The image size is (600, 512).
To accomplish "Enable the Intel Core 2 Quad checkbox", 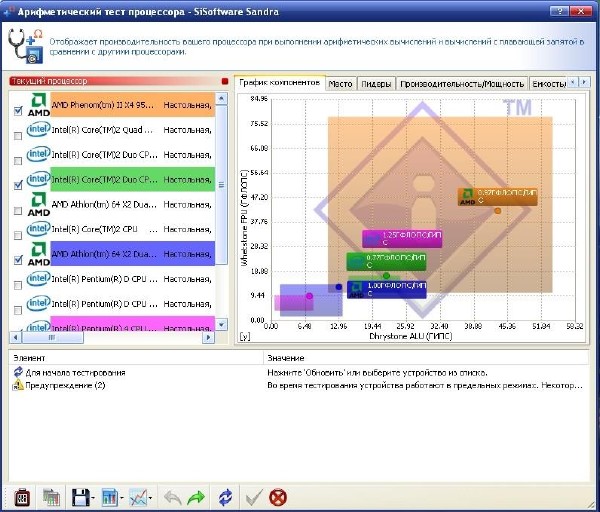I will 18,136.
